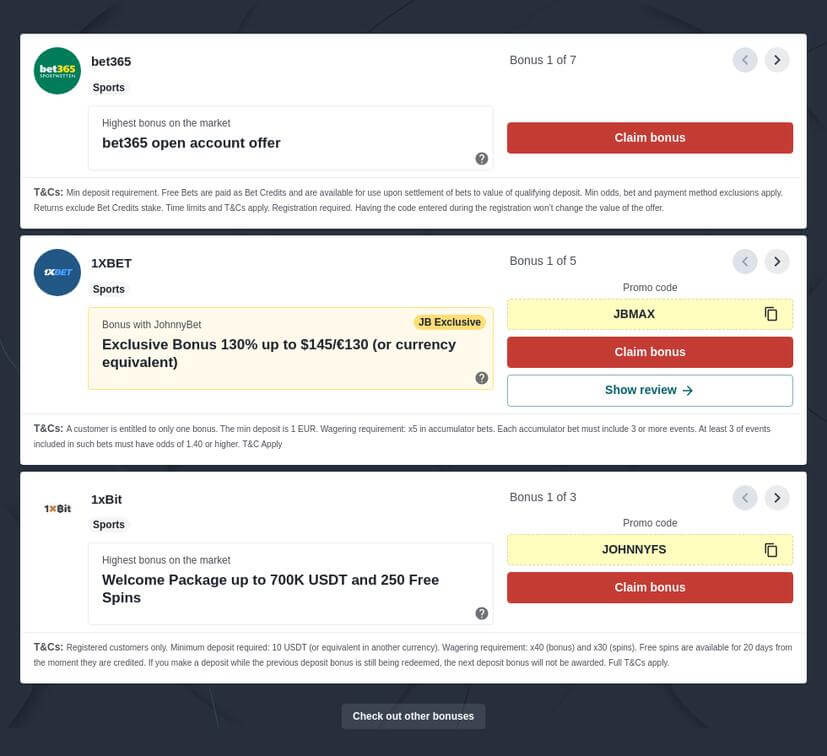Open Show review for 1XBET
The image size is (827, 756).
(x=650, y=390)
